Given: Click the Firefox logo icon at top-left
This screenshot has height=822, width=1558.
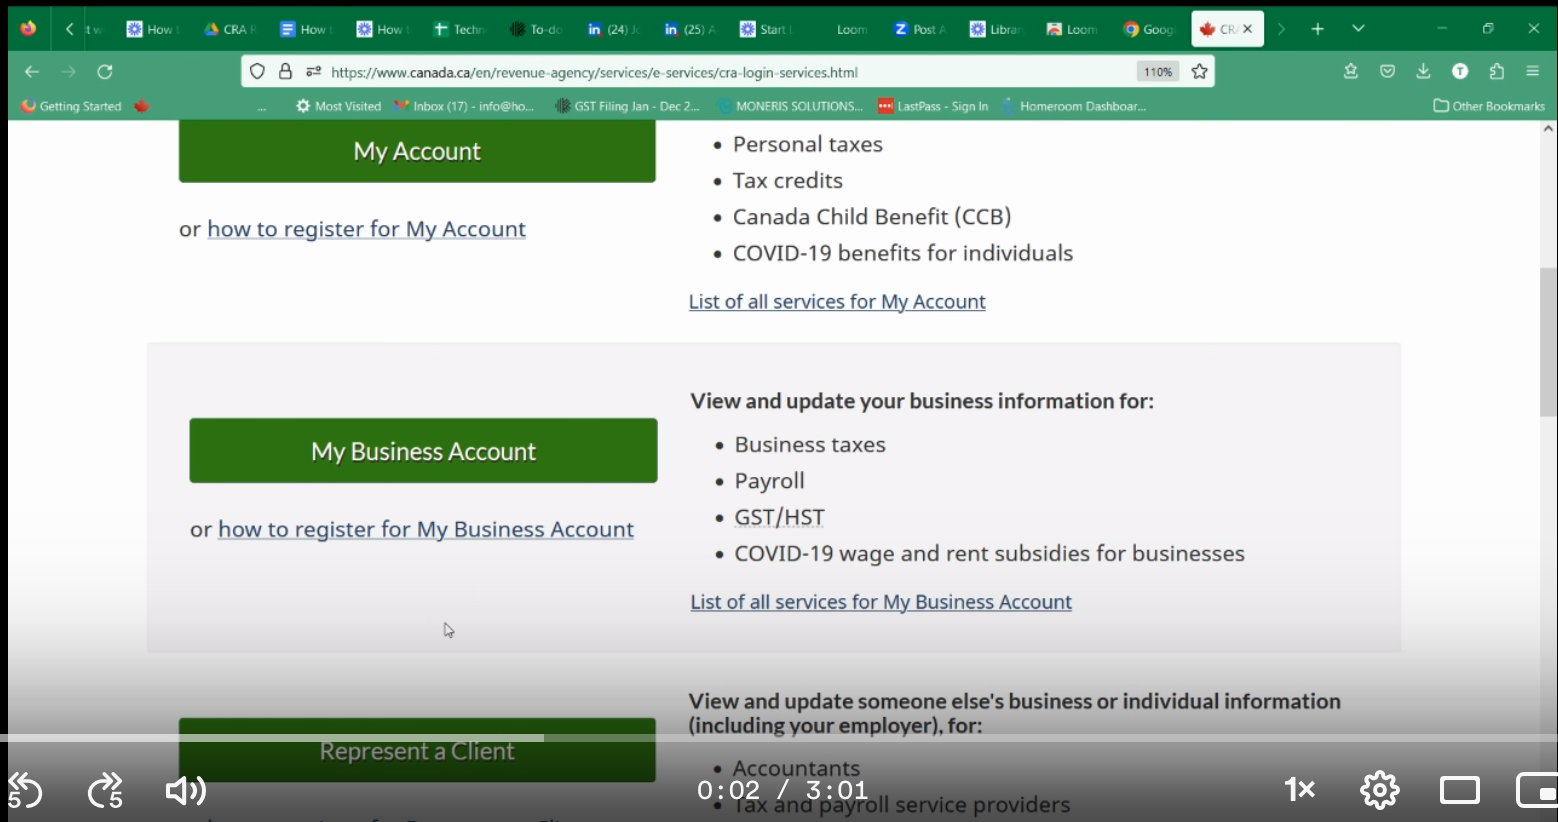Looking at the screenshot, I should point(28,29).
